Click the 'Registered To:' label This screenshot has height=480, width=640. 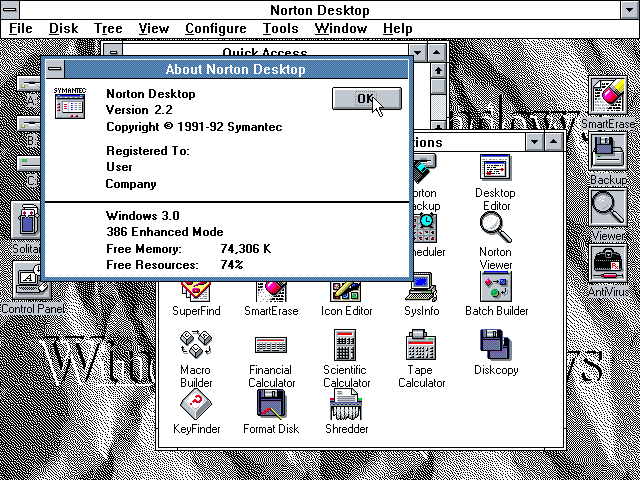pyautogui.click(x=148, y=151)
